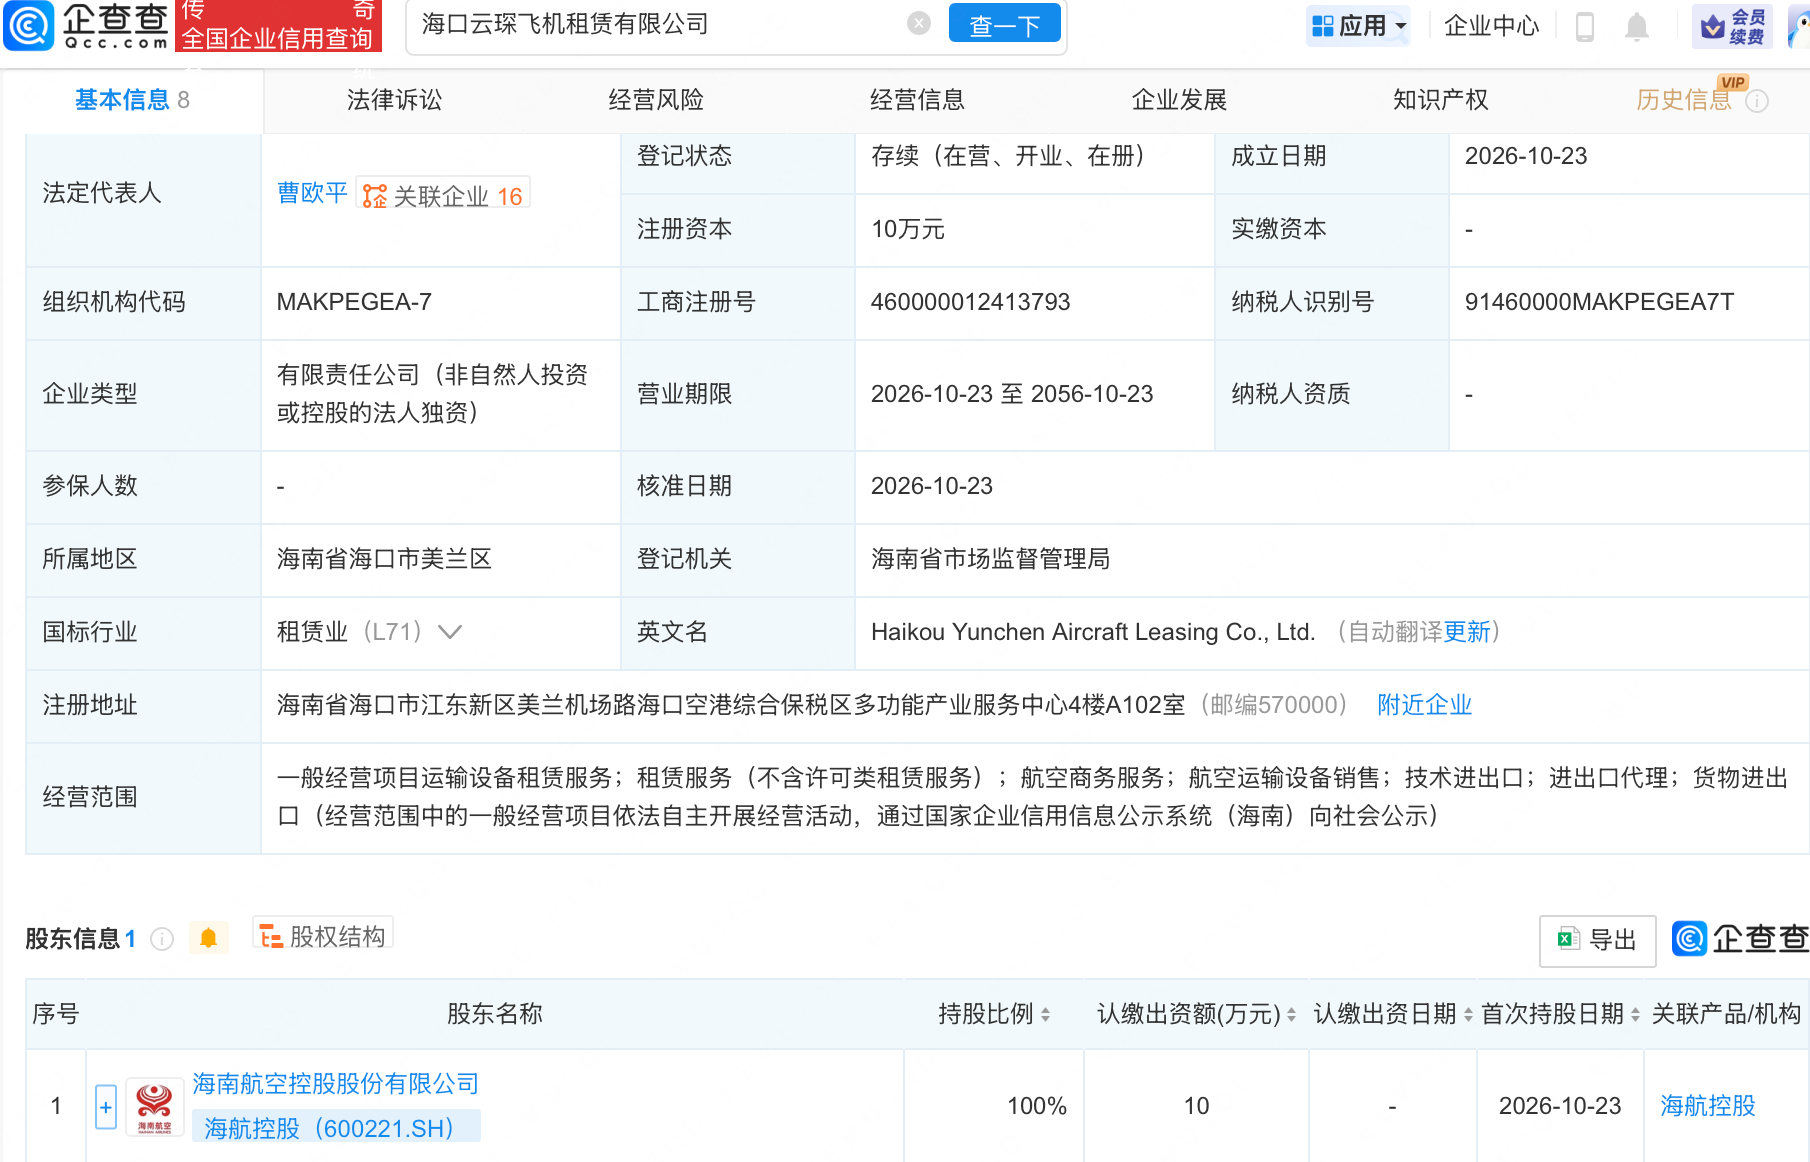The height and width of the screenshot is (1162, 1810).
Task: Export shareholder table with 导出
Action: point(1597,940)
